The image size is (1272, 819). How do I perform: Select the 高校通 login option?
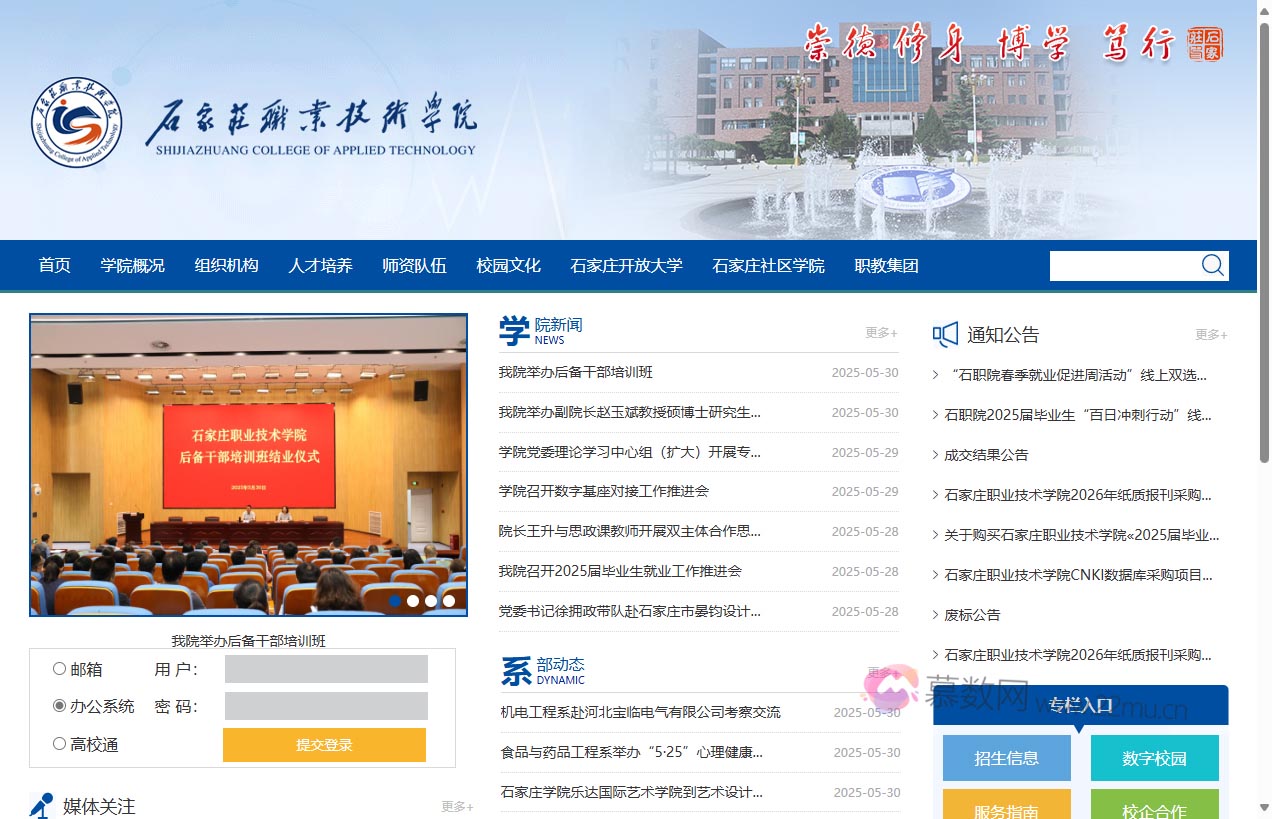[x=59, y=744]
